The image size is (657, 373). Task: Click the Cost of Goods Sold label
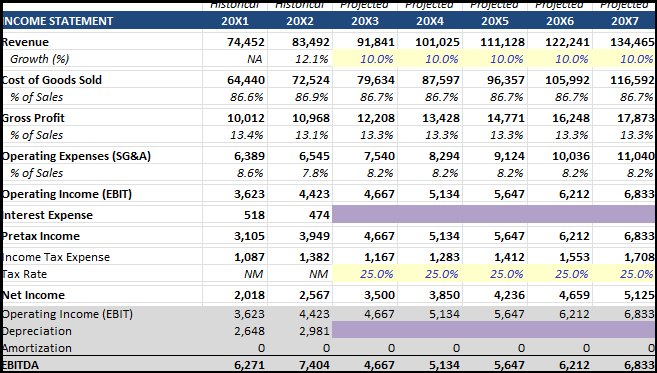[x=52, y=80]
